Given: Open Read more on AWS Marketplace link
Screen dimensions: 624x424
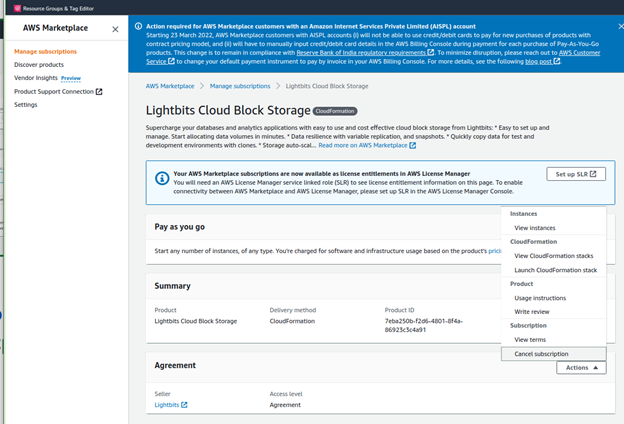Looking at the screenshot, I should 363,145.
